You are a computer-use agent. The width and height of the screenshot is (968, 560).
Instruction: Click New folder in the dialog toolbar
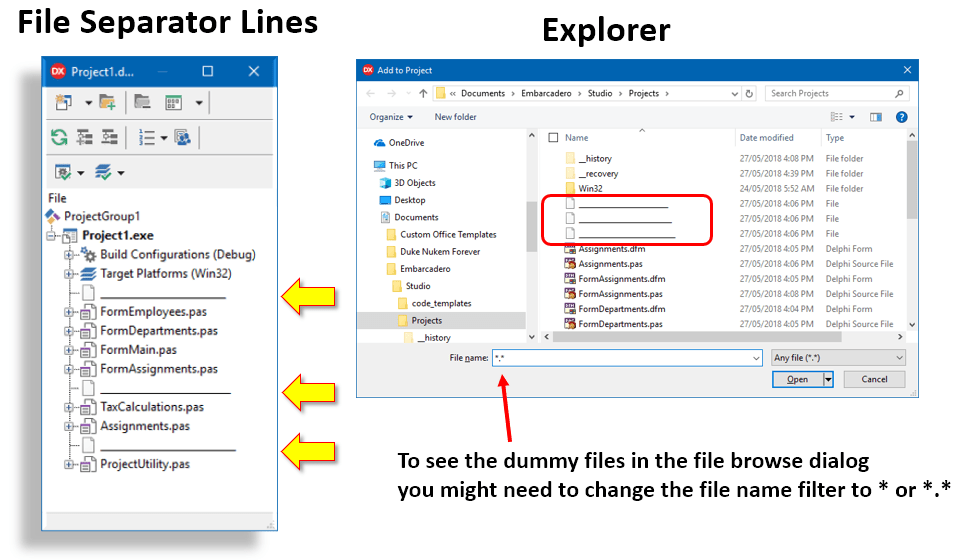point(455,117)
